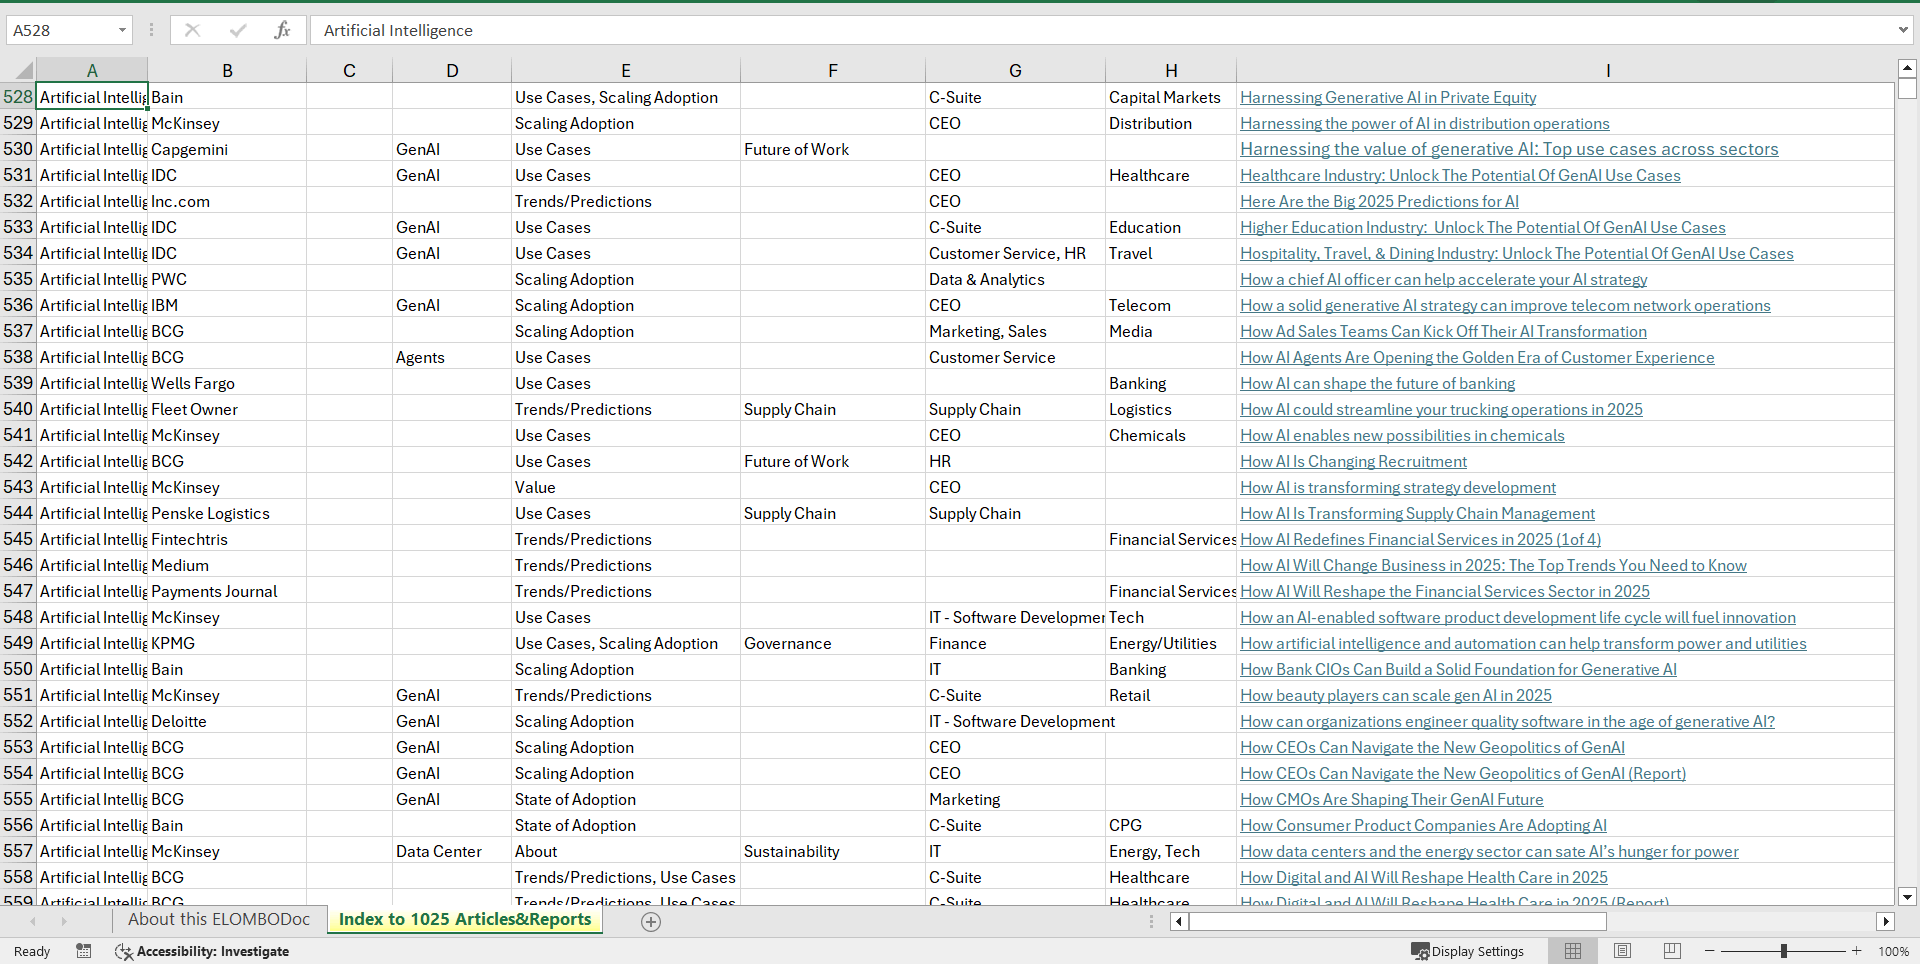The height and width of the screenshot is (966, 1920).
Task: Click the zoom out minus icon
Action: [1709, 951]
